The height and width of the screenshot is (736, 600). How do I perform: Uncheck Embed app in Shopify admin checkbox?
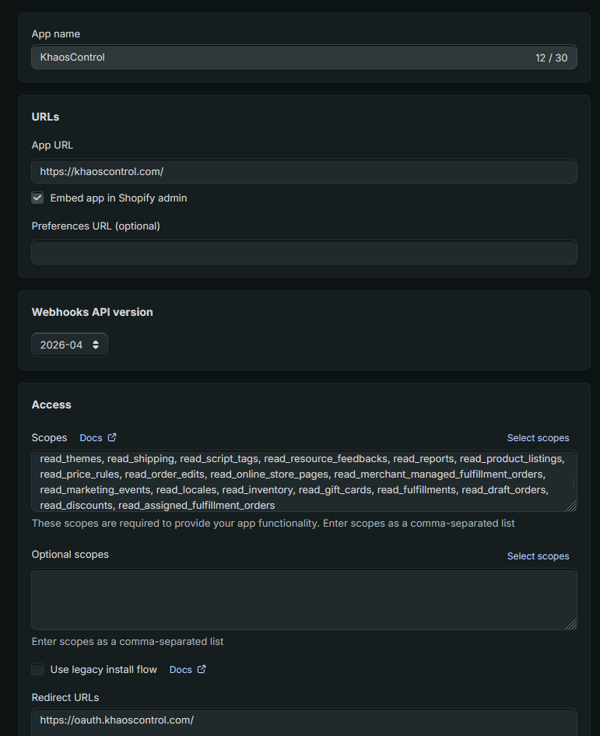pos(38,198)
